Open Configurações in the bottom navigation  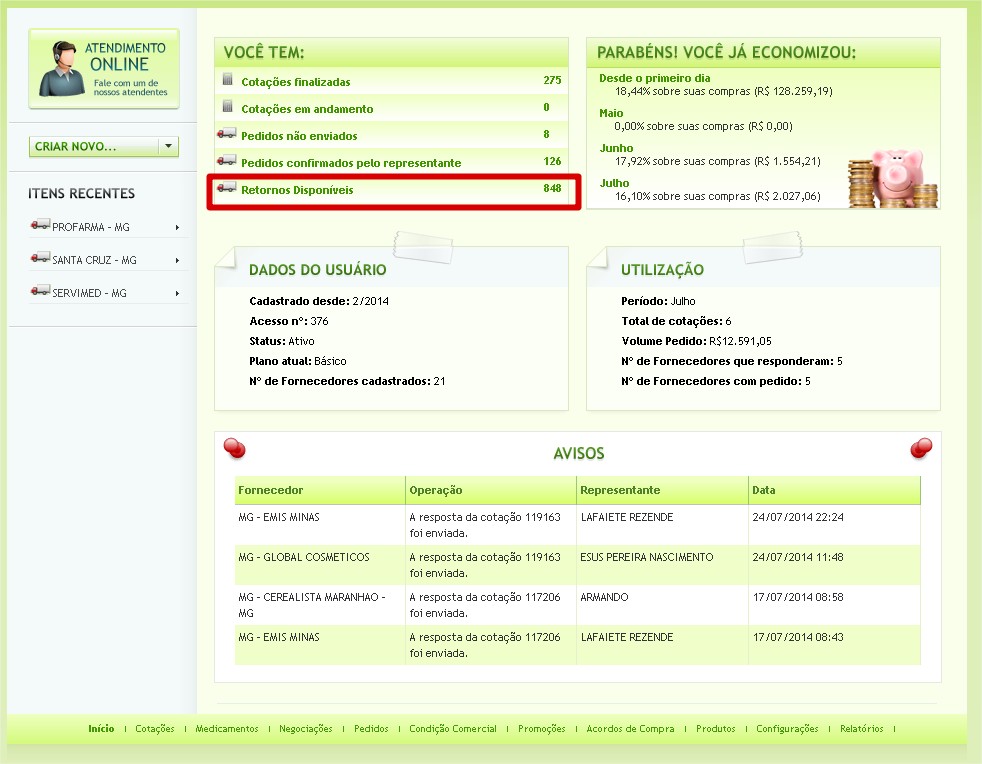[787, 729]
